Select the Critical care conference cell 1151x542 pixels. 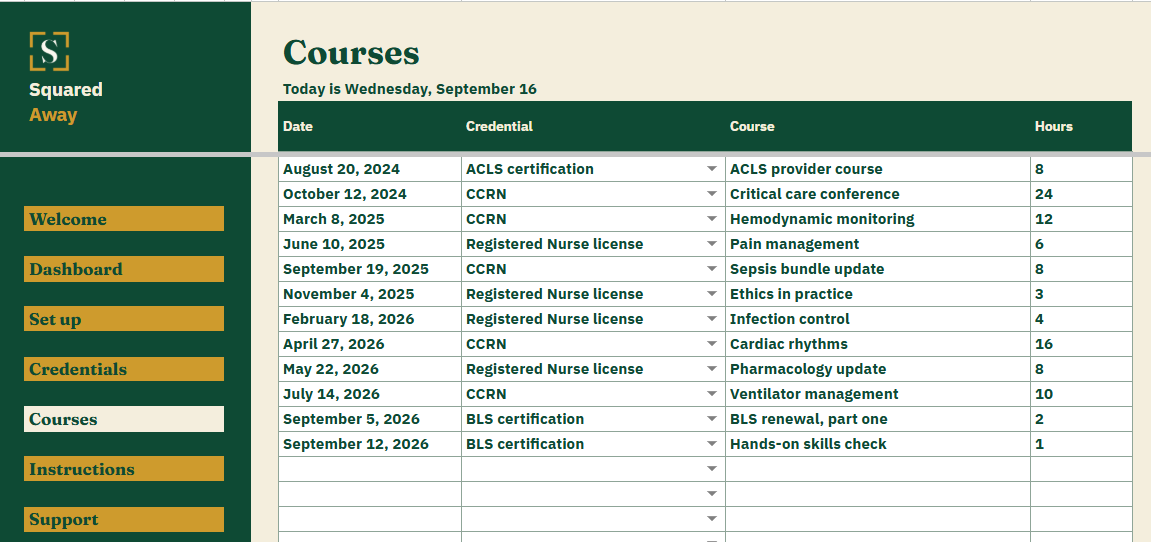(x=878, y=194)
